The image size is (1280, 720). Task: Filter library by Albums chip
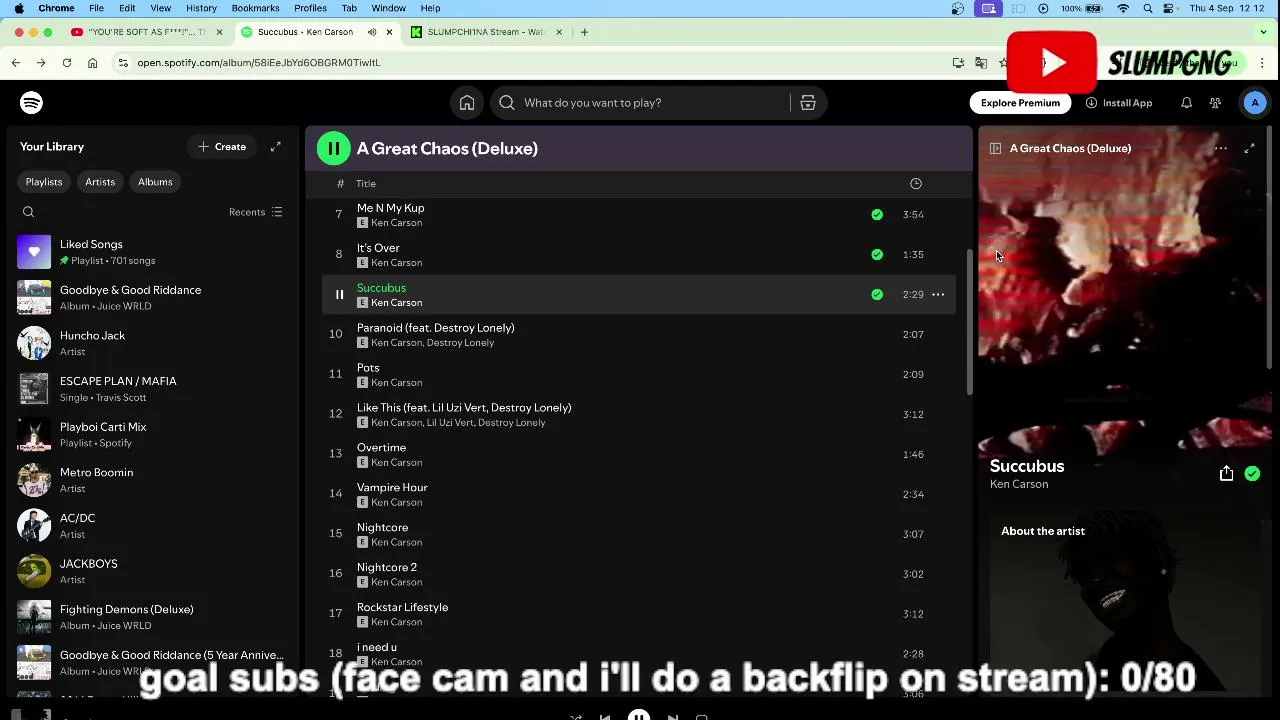tap(155, 182)
